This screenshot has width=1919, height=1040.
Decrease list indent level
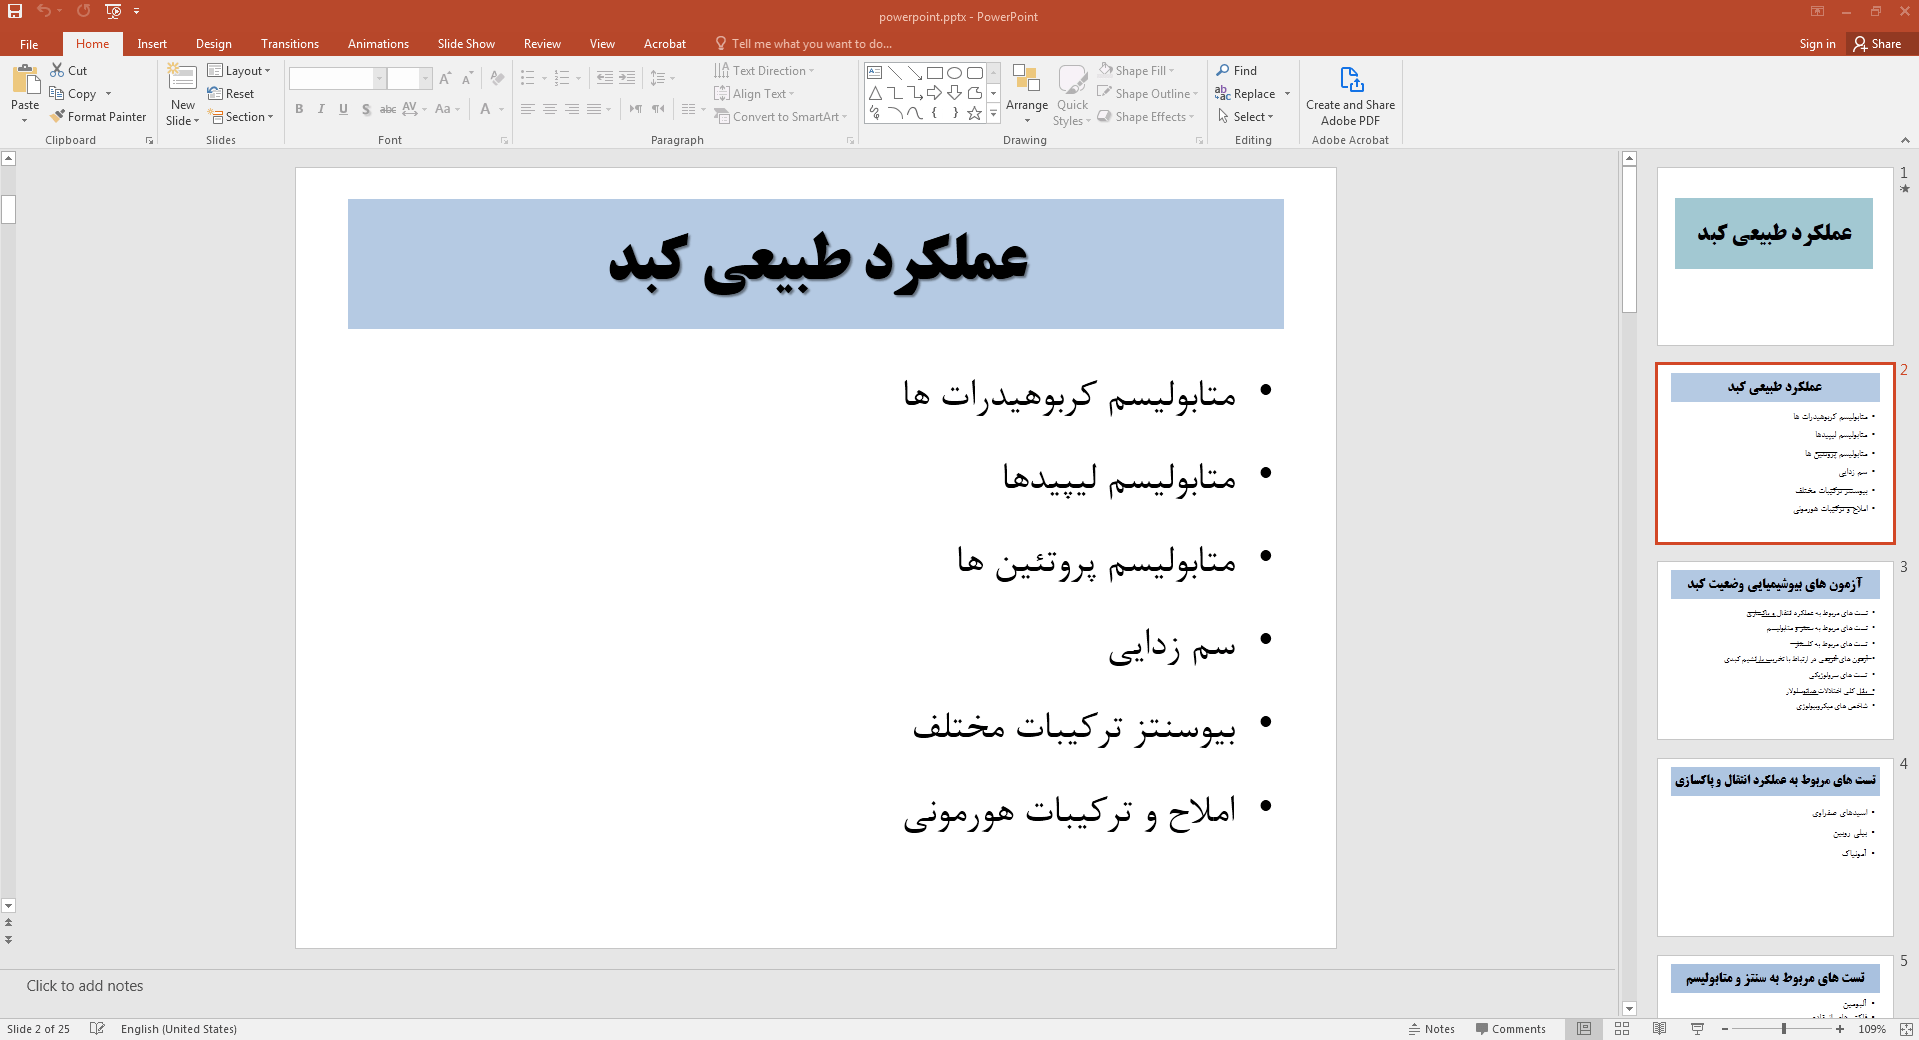(605, 78)
